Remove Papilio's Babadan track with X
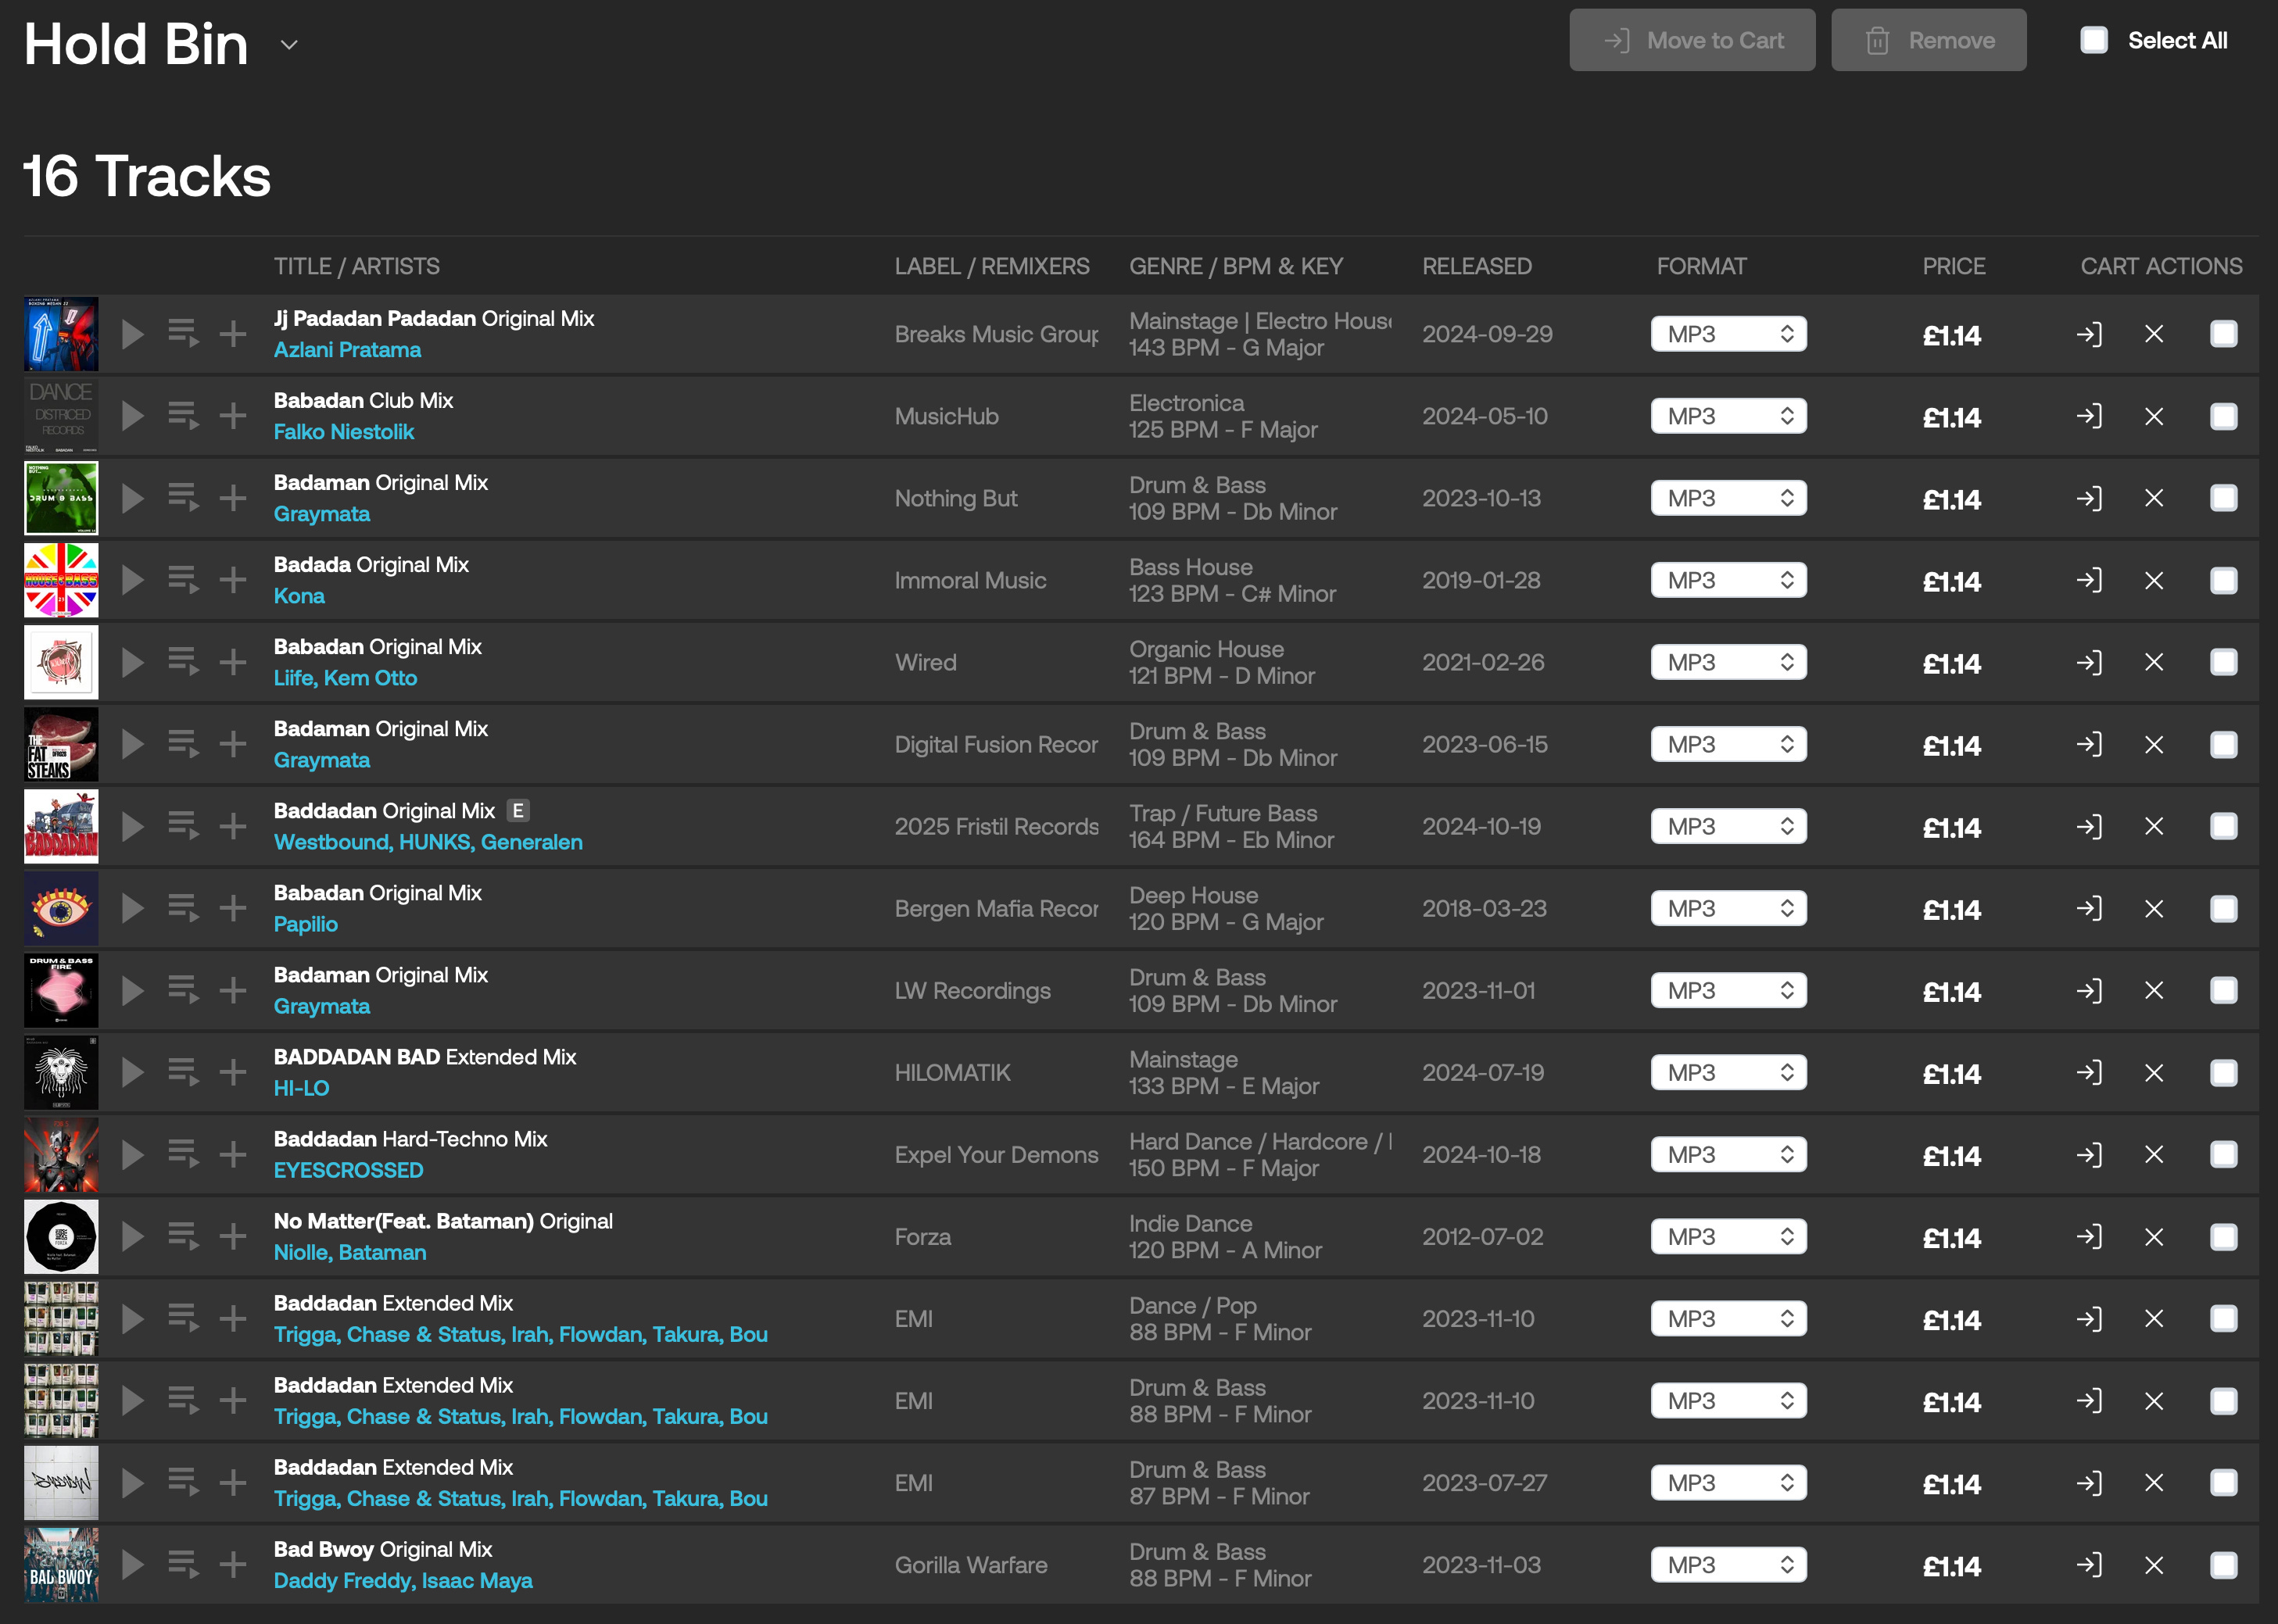This screenshot has width=2278, height=1624. pyautogui.click(x=2154, y=908)
